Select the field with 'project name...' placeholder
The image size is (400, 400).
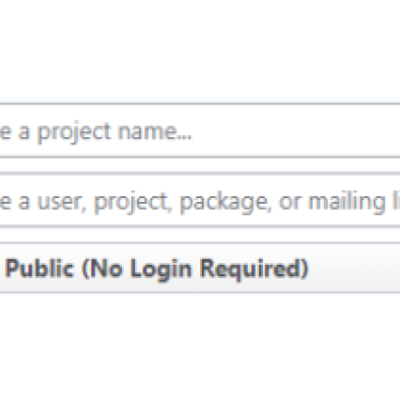[200, 131]
